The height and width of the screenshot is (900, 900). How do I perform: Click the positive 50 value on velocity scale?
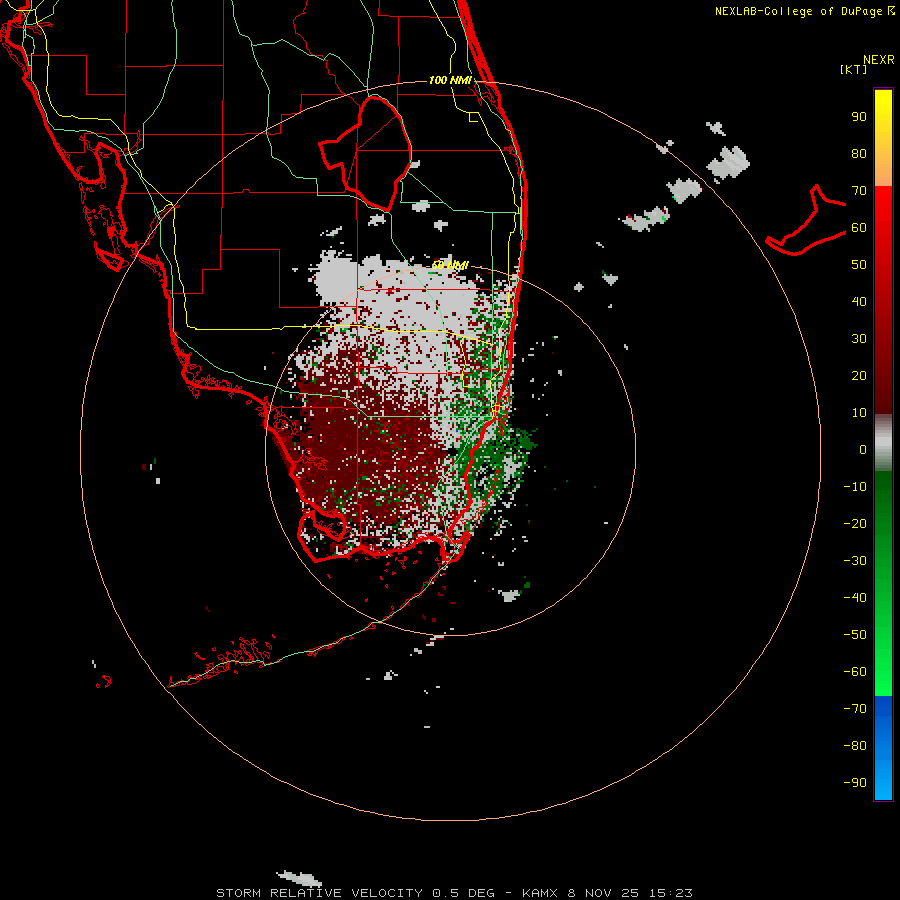(859, 265)
